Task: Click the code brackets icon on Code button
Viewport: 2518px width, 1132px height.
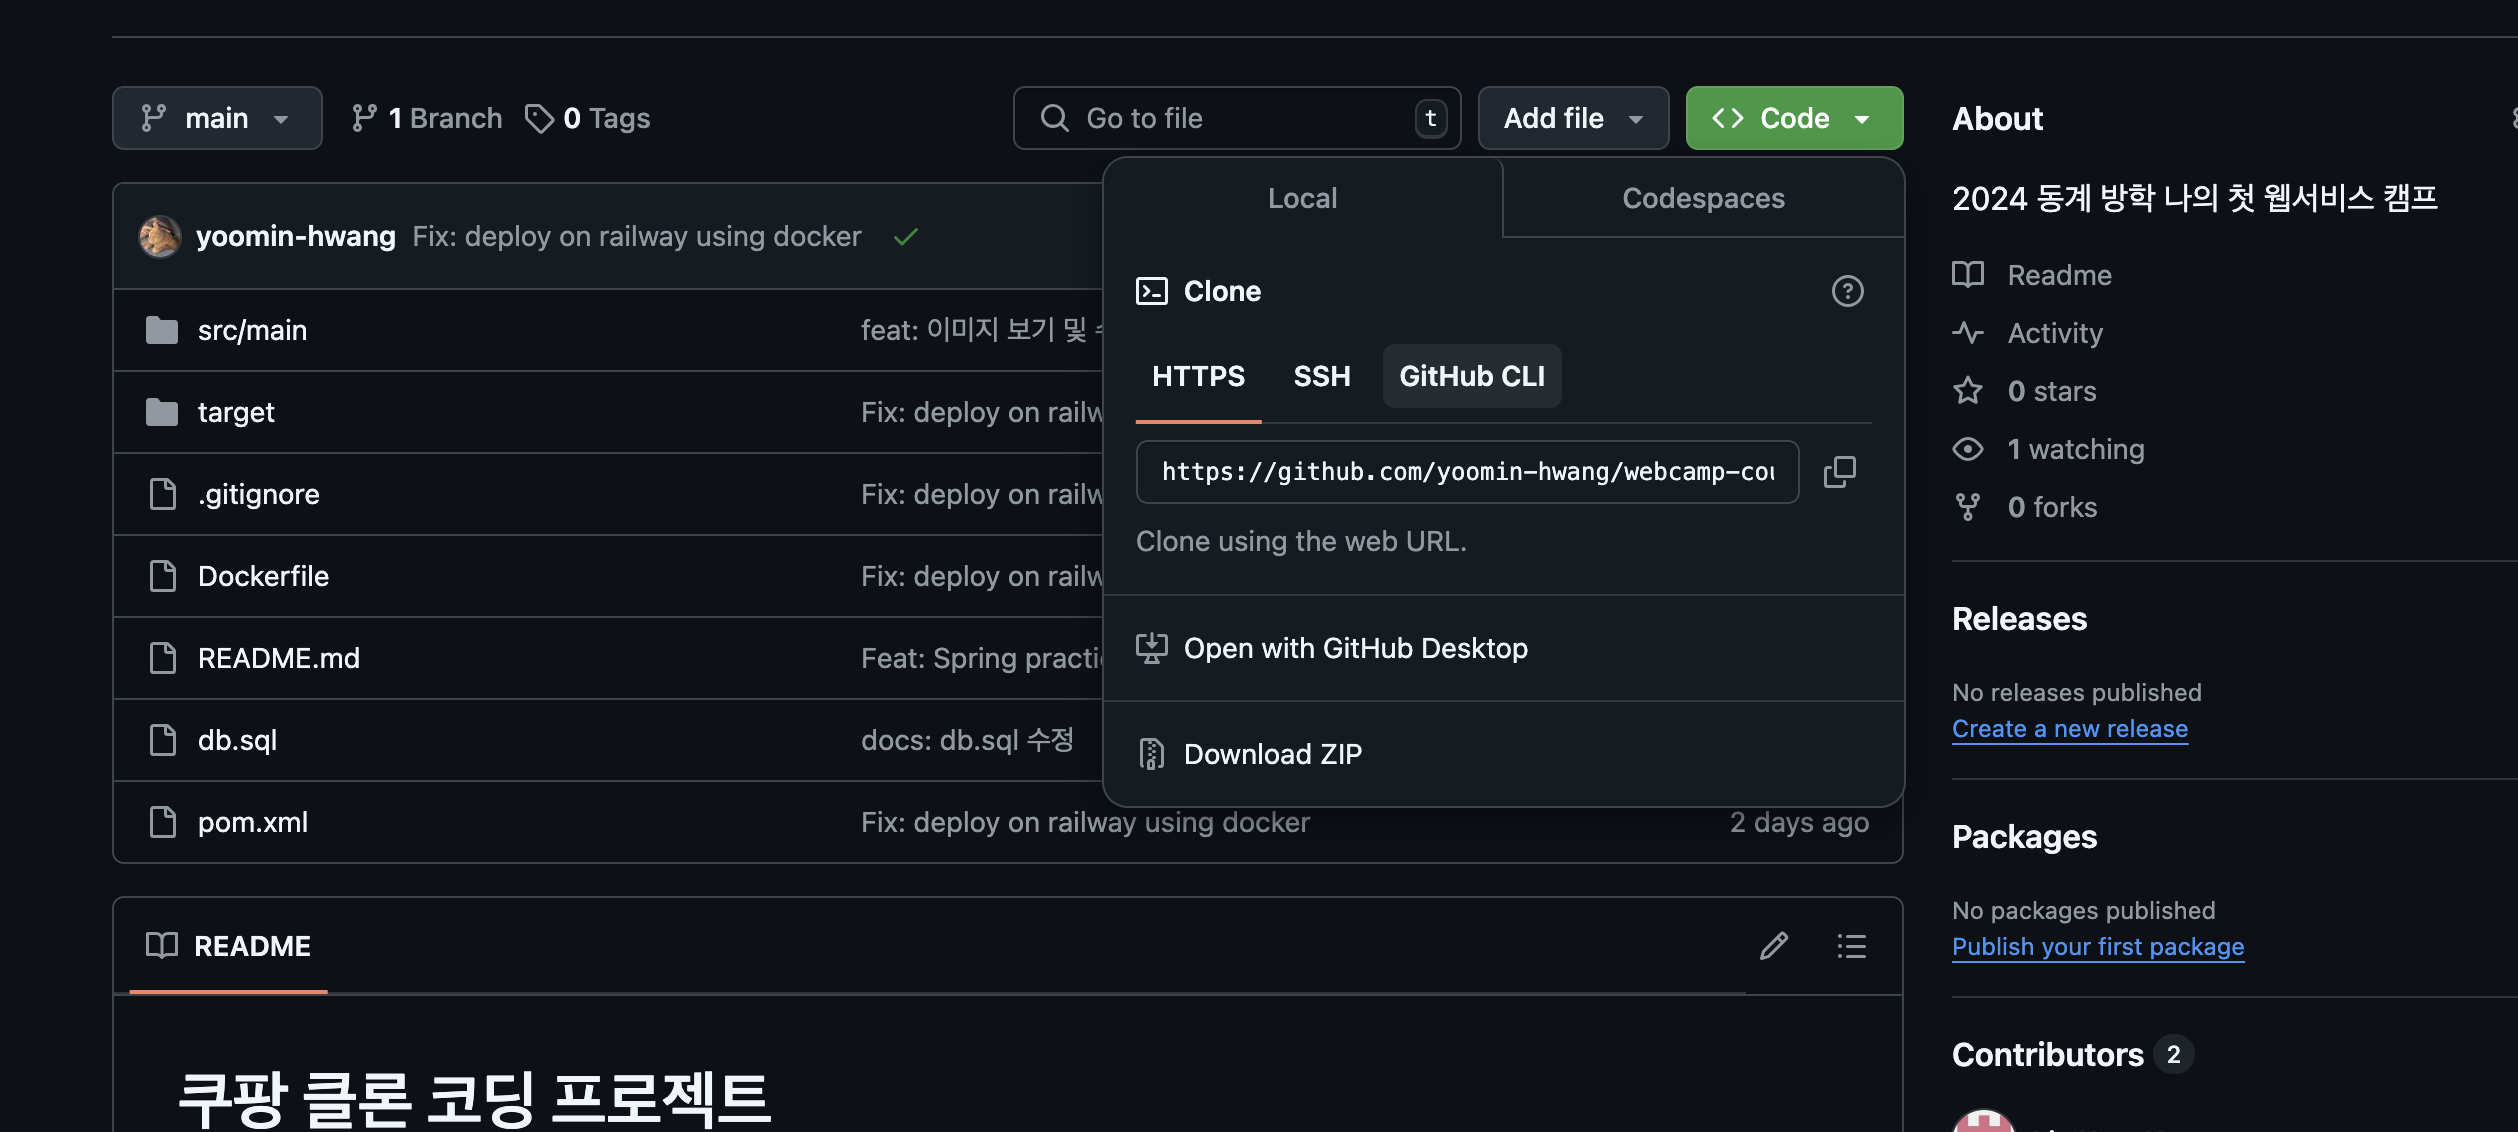Action: [x=1728, y=118]
